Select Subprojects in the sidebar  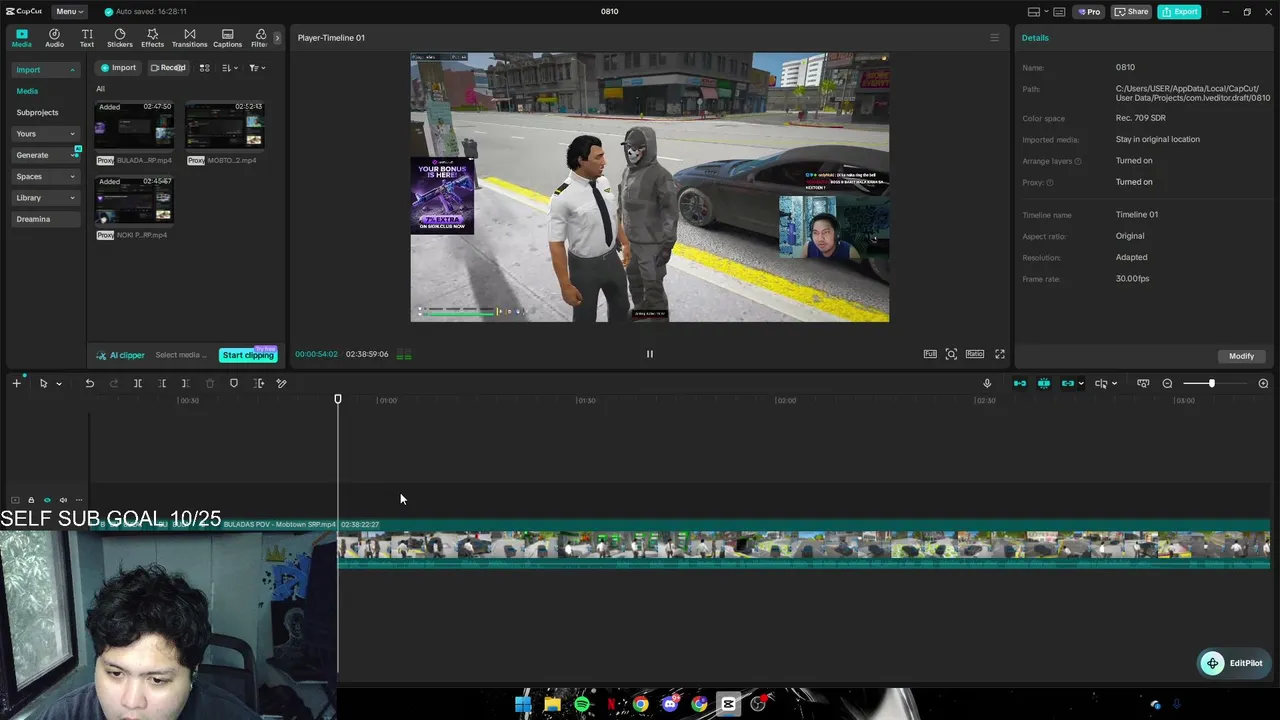37,113
